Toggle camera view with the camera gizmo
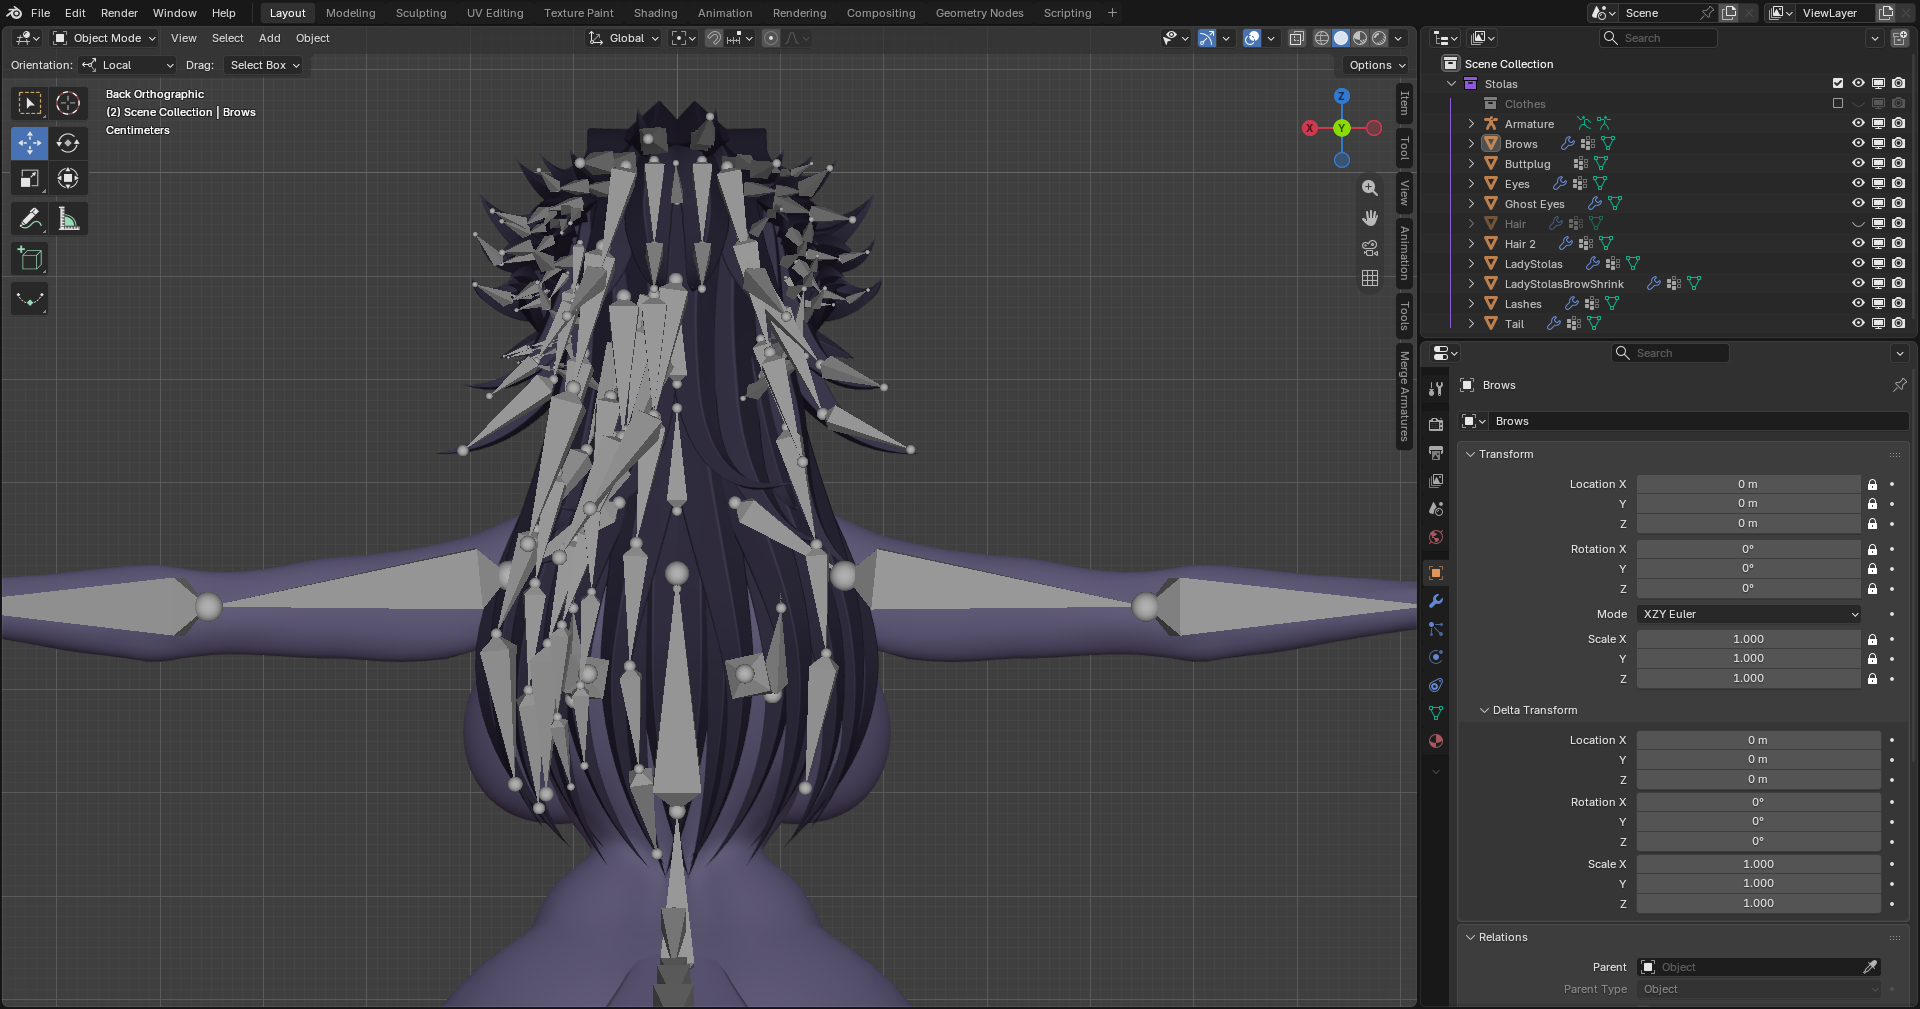Viewport: 1920px width, 1009px height. pos(1370,248)
